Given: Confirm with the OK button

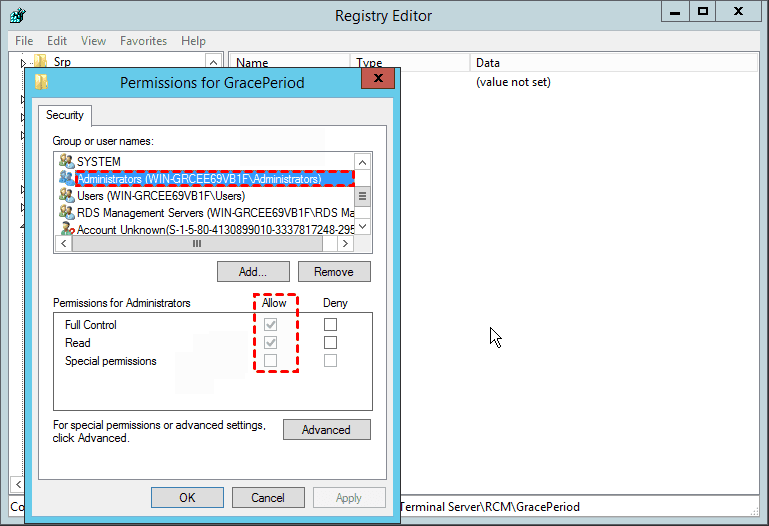Looking at the screenshot, I should coord(187,498).
